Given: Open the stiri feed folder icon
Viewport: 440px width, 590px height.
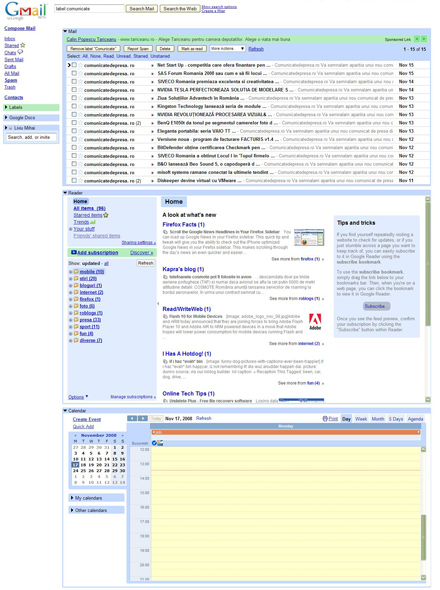Looking at the screenshot, I should coord(76,278).
